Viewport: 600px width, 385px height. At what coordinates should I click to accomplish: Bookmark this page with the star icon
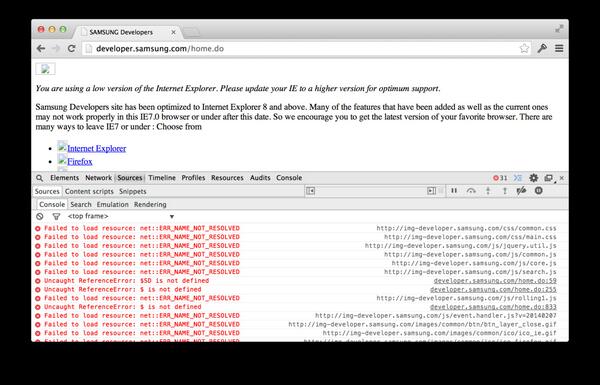tap(524, 48)
